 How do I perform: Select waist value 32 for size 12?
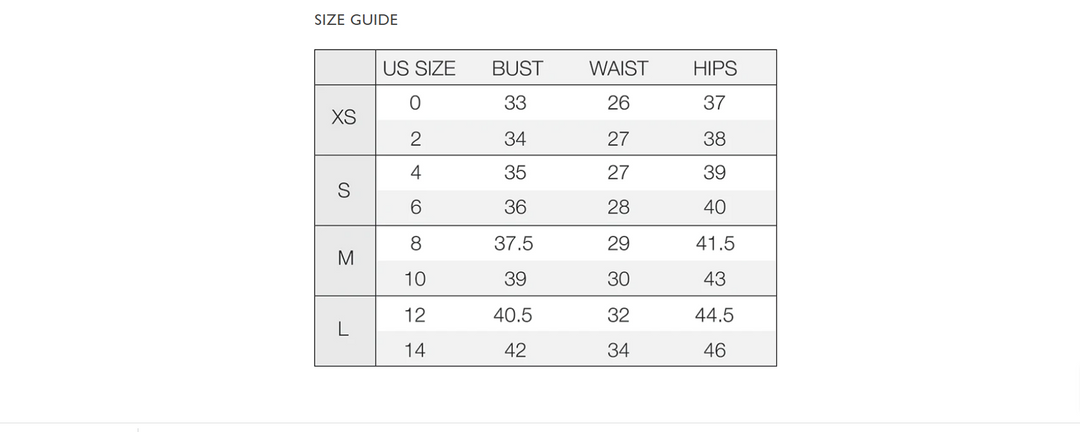[x=618, y=315]
